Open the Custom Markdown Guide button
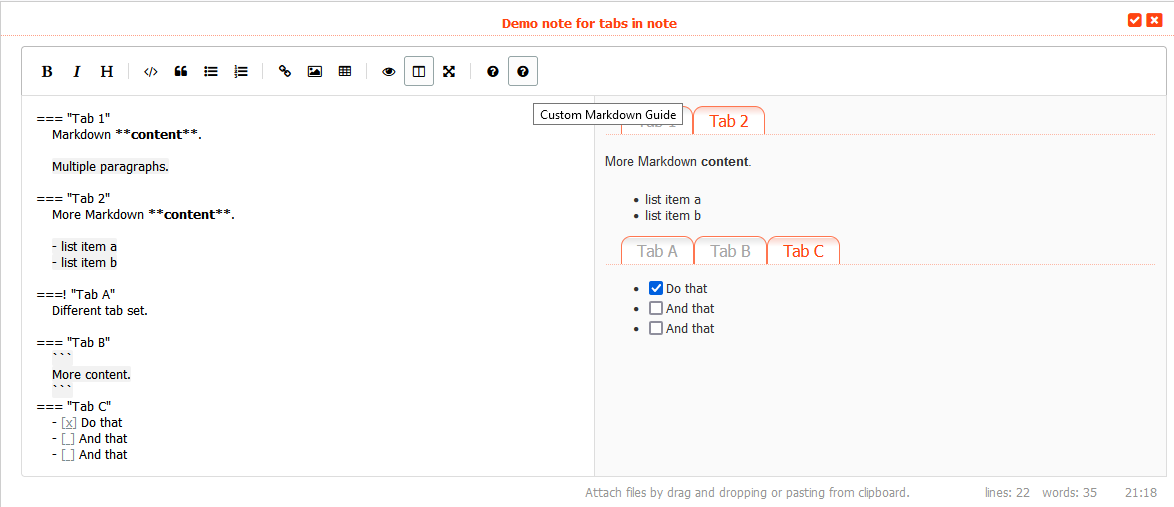Viewport: 1174px width, 507px height. point(523,71)
